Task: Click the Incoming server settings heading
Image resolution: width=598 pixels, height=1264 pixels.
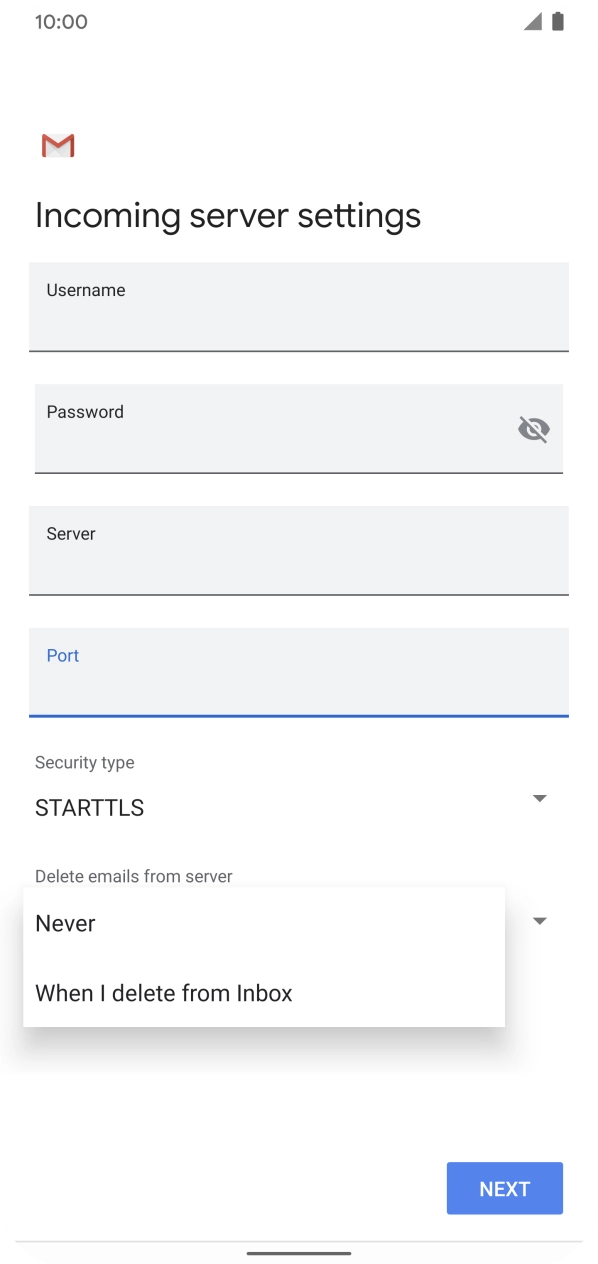Action: [x=227, y=215]
